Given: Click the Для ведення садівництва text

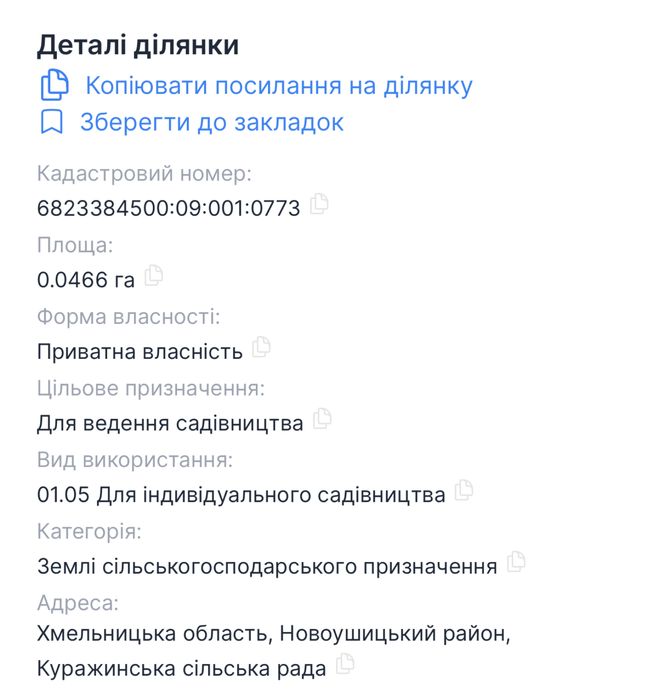Looking at the screenshot, I should pyautogui.click(x=170, y=424).
